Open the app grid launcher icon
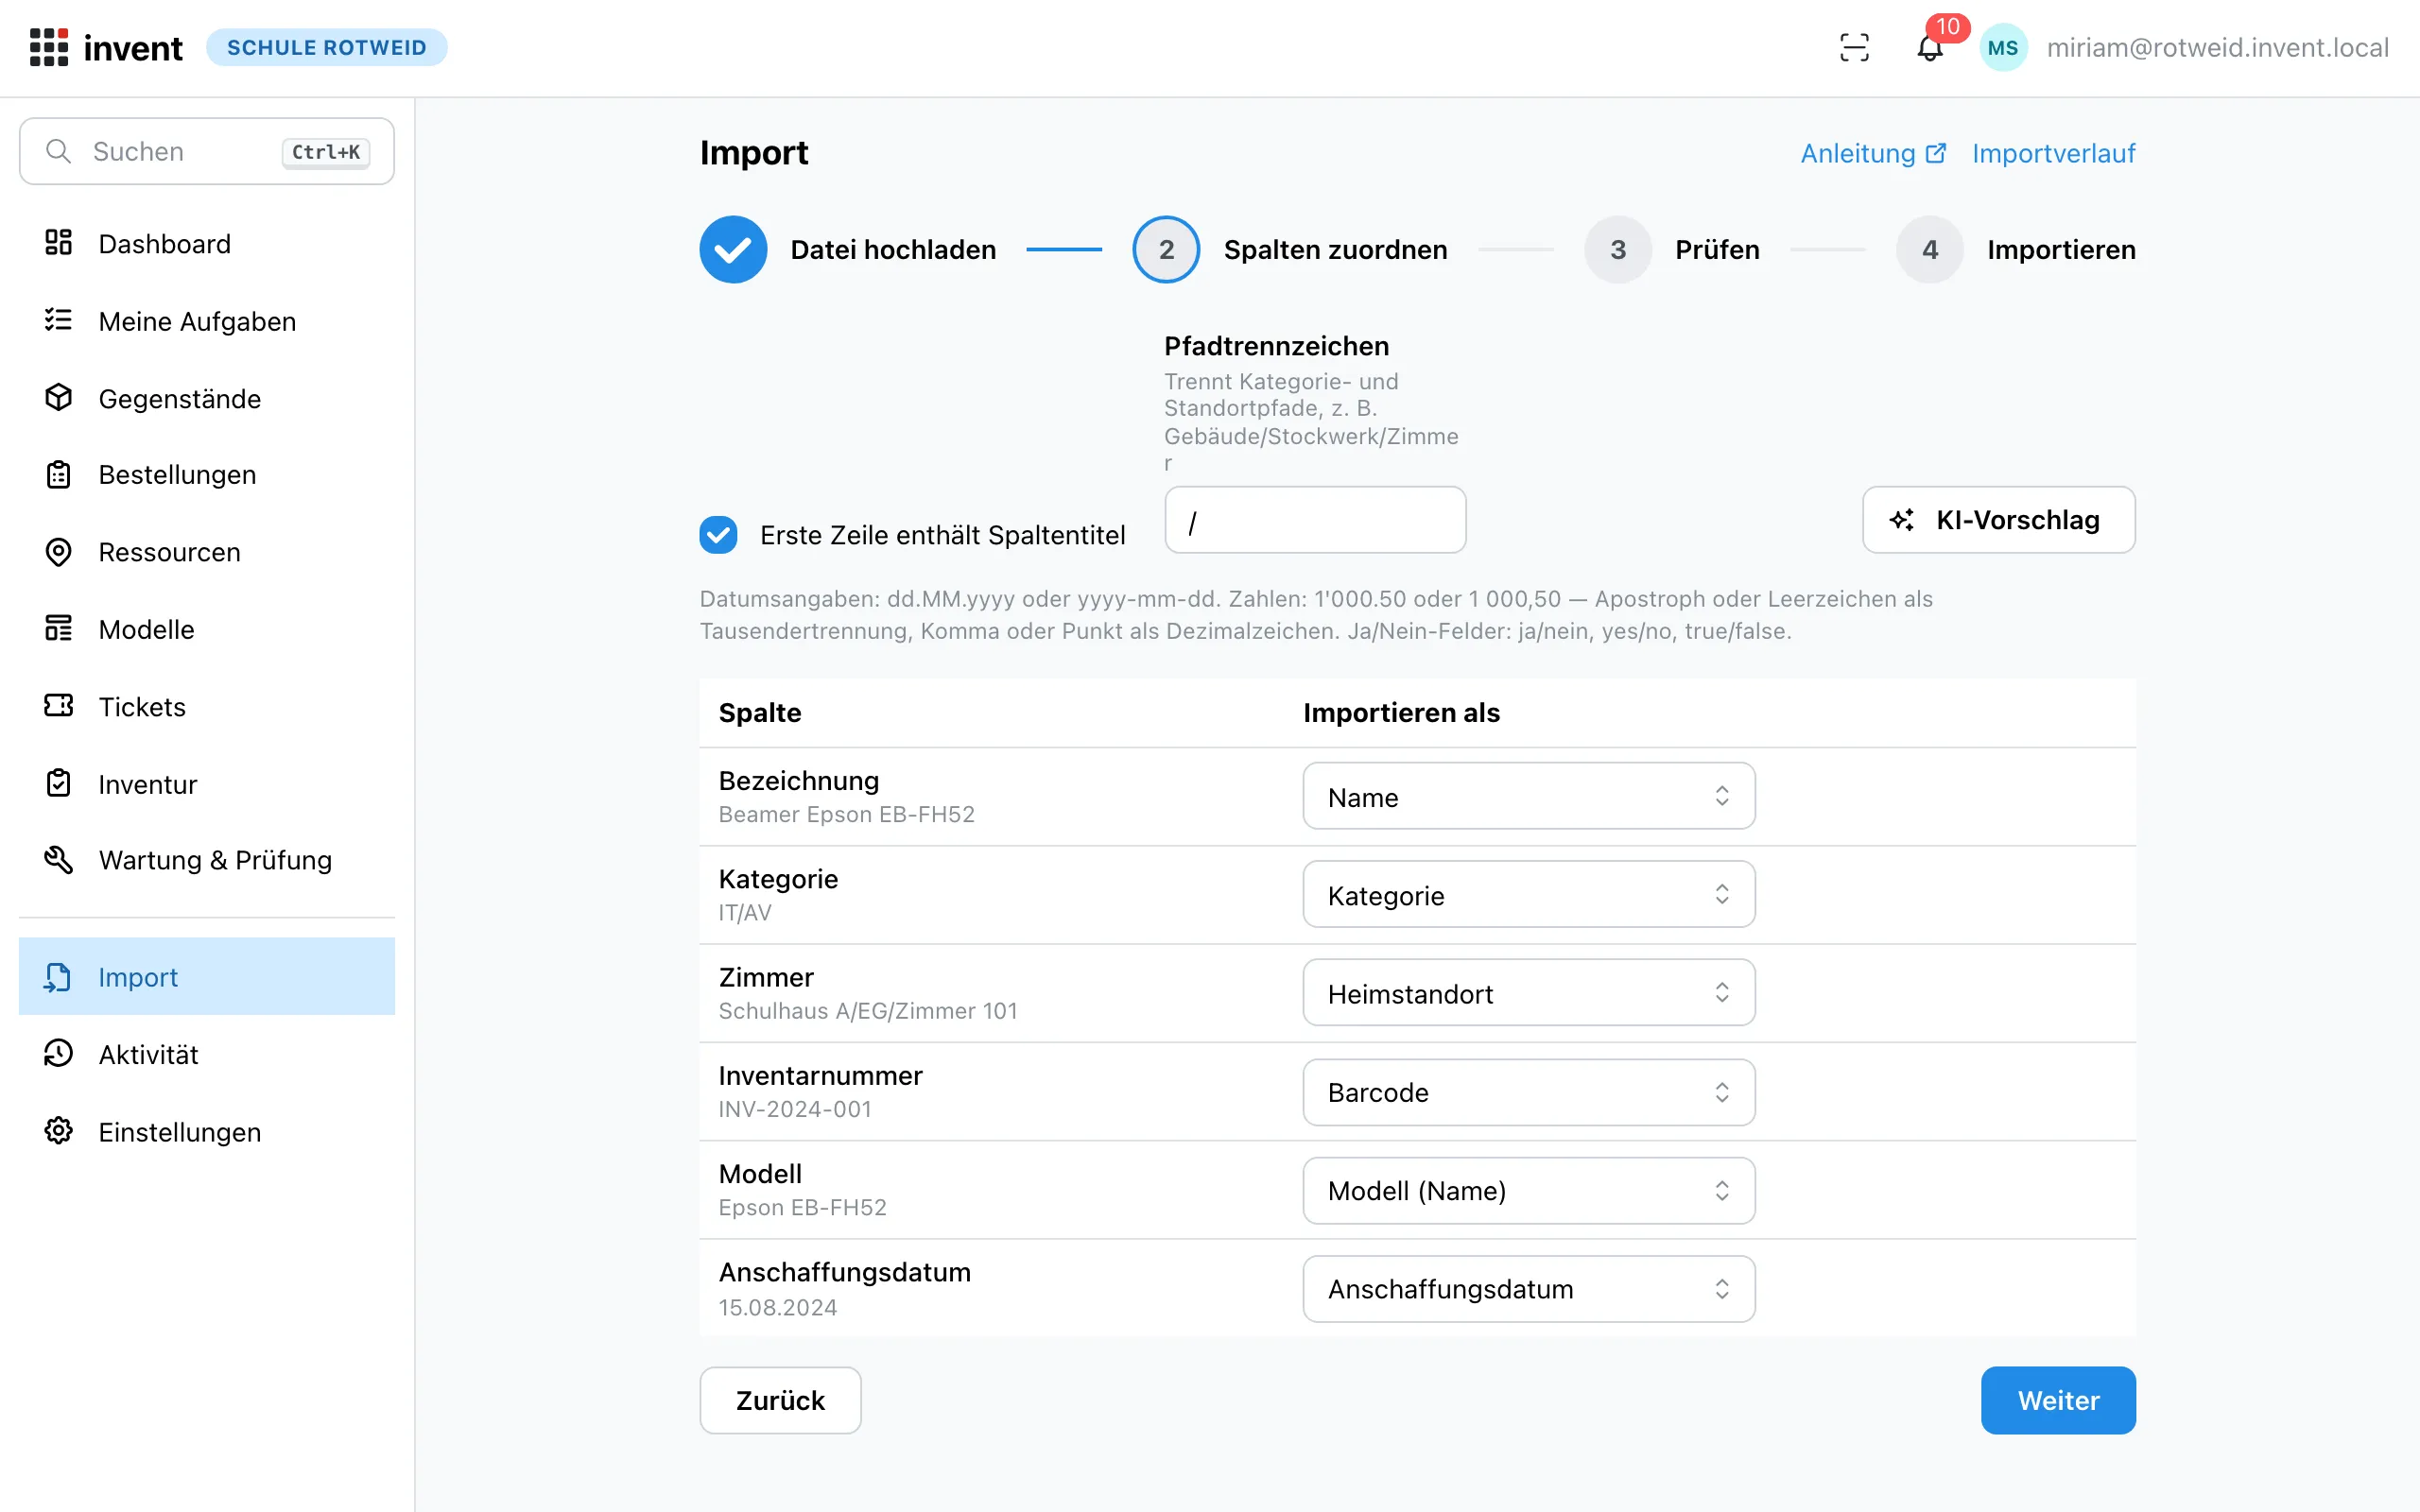Image resolution: width=2420 pixels, height=1512 pixels. (48, 47)
